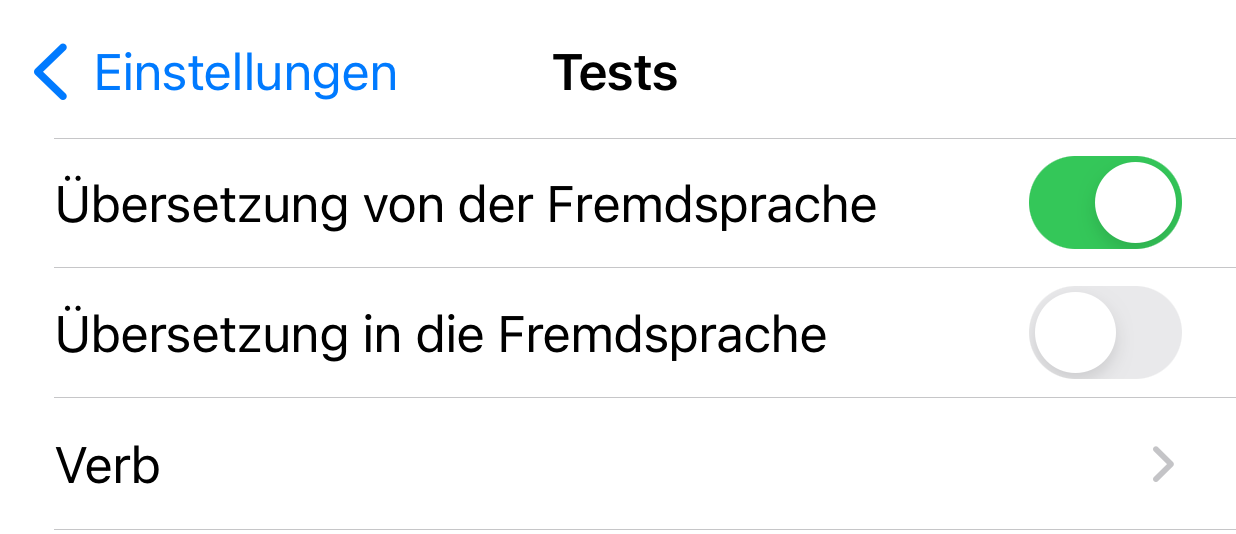
Task: Click the gray track of the disabled switch
Action: pos(1148,333)
